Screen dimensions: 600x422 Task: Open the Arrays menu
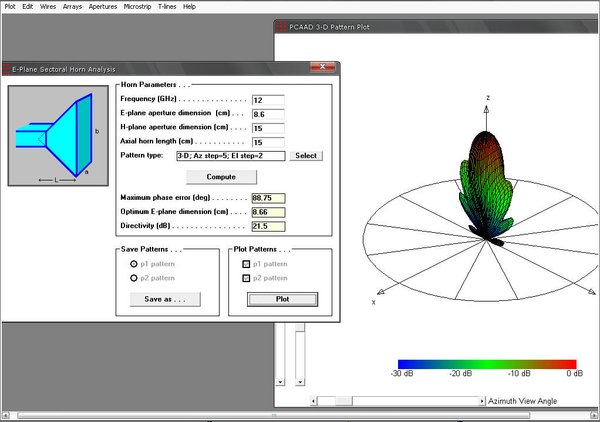point(72,7)
